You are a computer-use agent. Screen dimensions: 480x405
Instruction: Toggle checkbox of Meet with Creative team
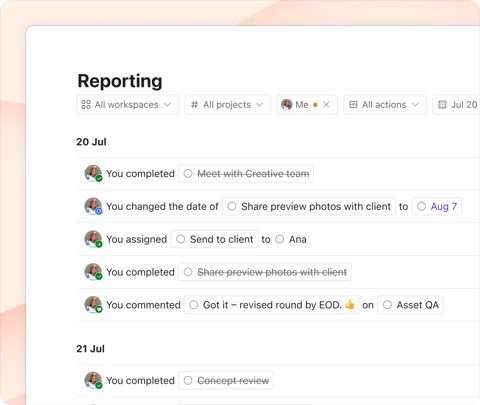coord(188,174)
